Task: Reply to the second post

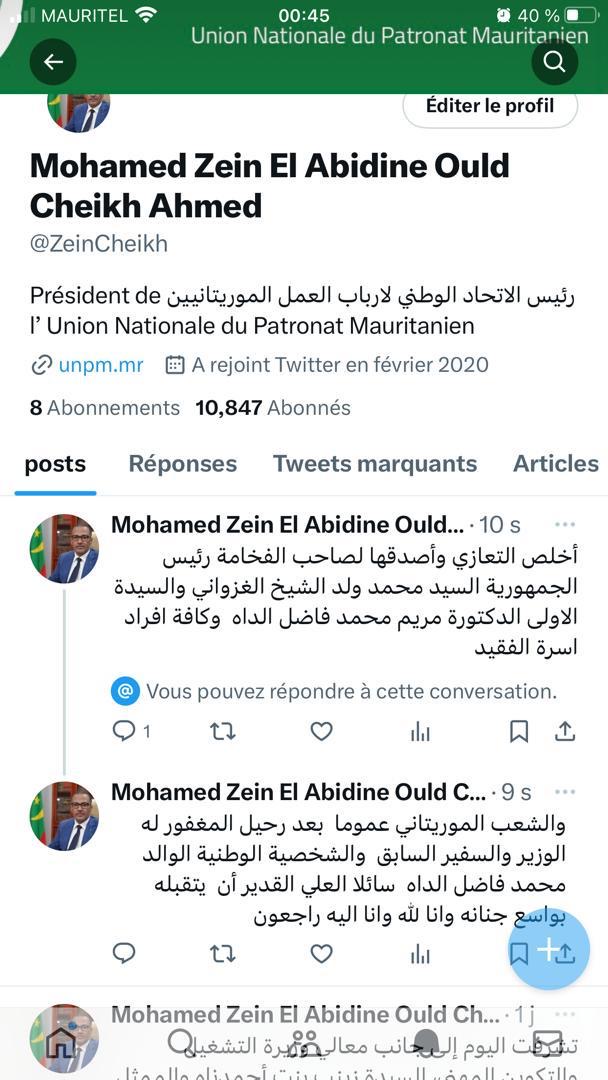Action: click(124, 954)
